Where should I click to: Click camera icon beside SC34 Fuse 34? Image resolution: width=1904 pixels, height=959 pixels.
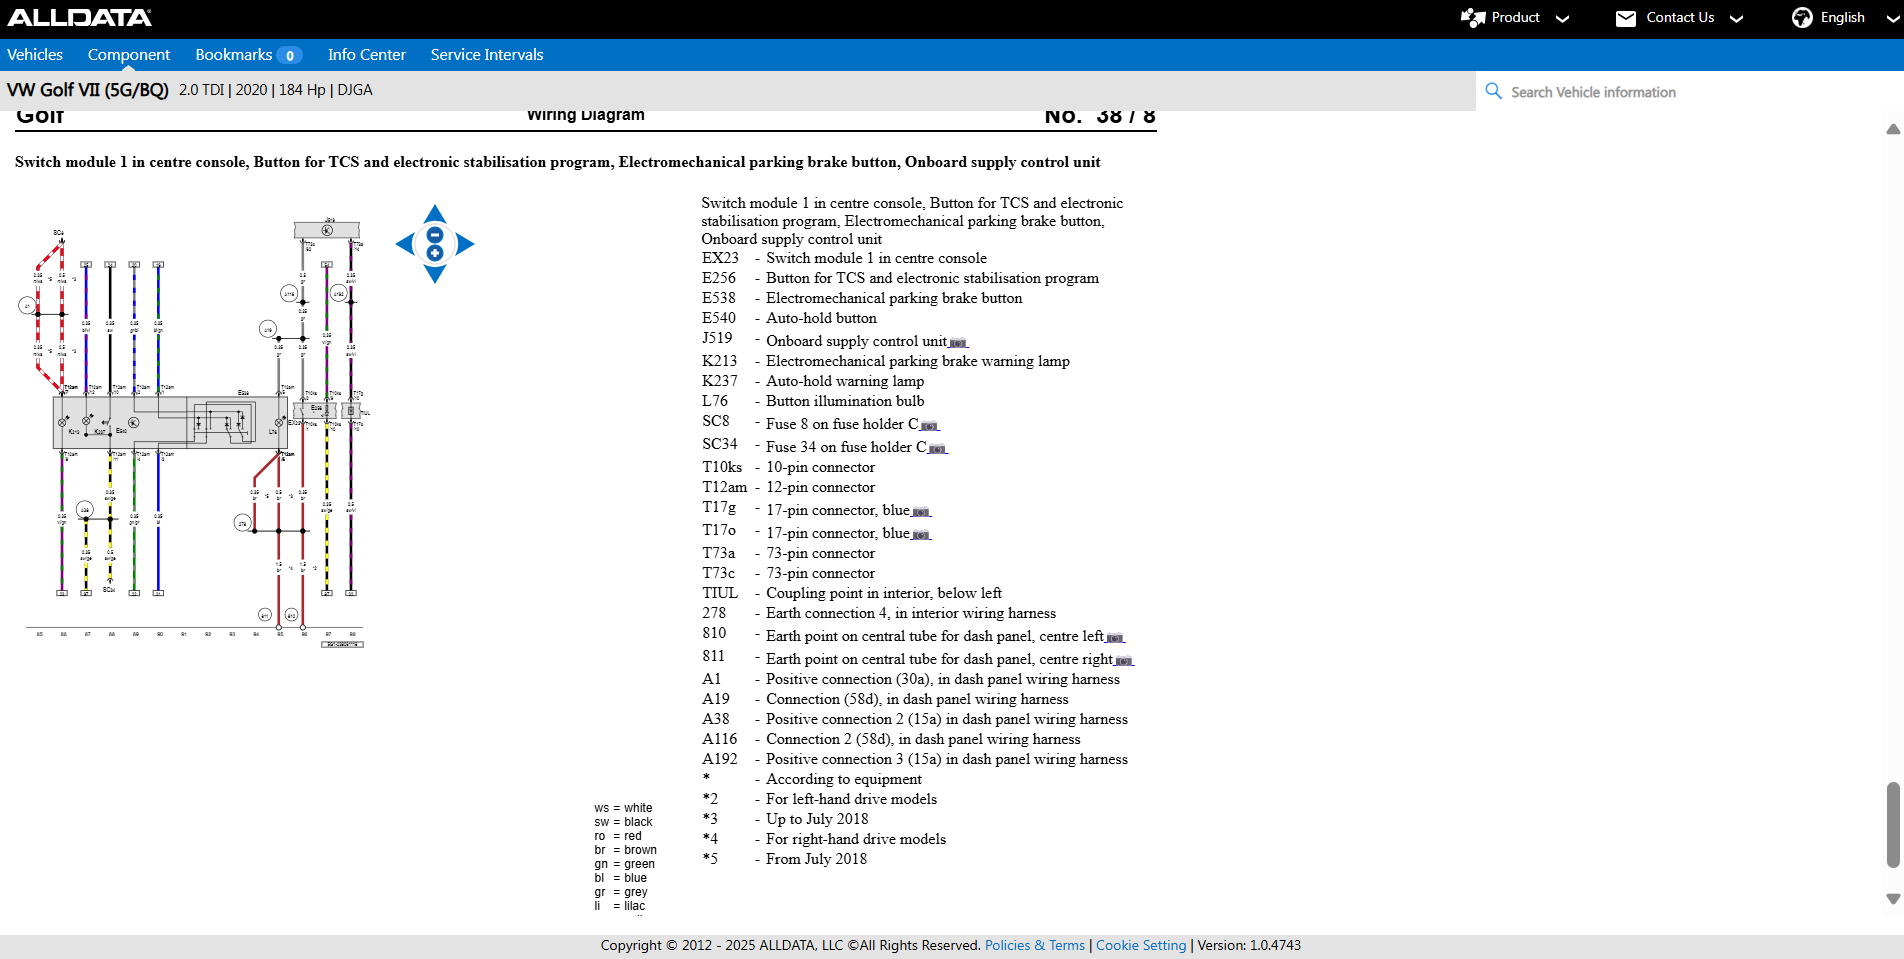tap(937, 449)
